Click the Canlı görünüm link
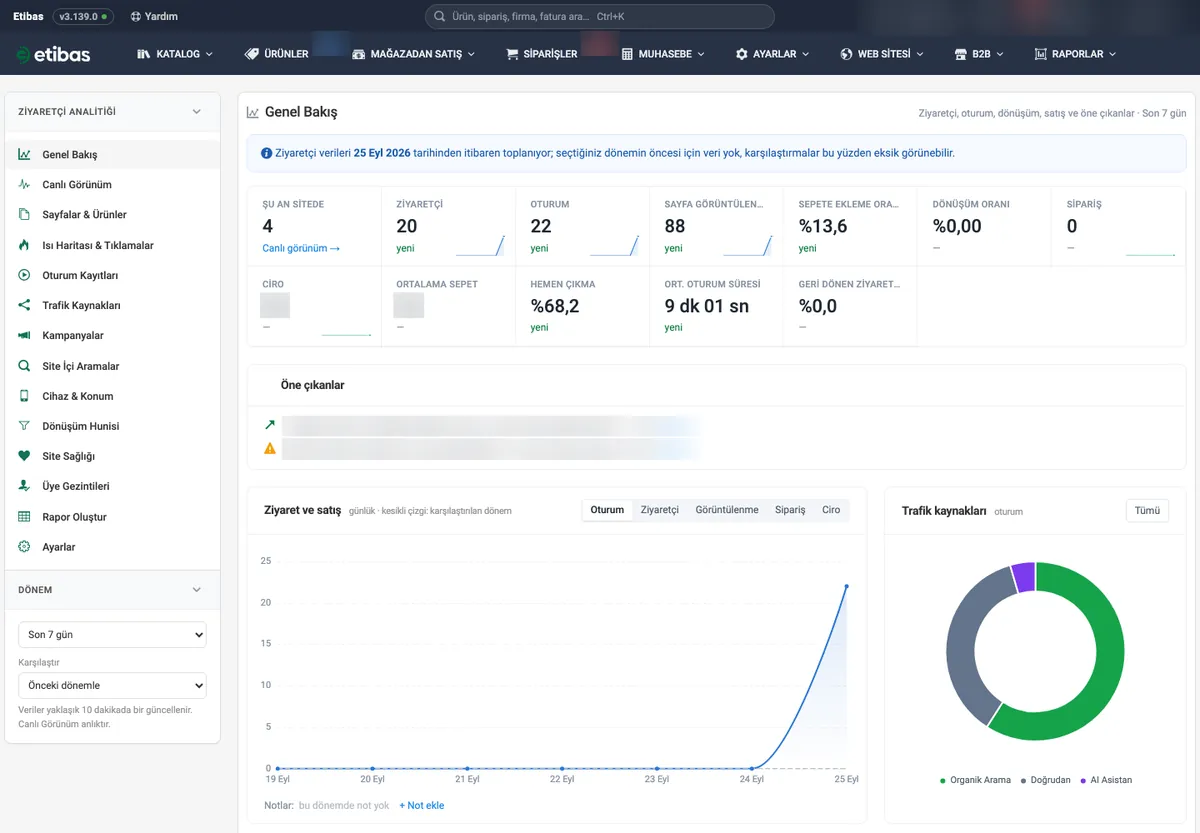 point(301,248)
